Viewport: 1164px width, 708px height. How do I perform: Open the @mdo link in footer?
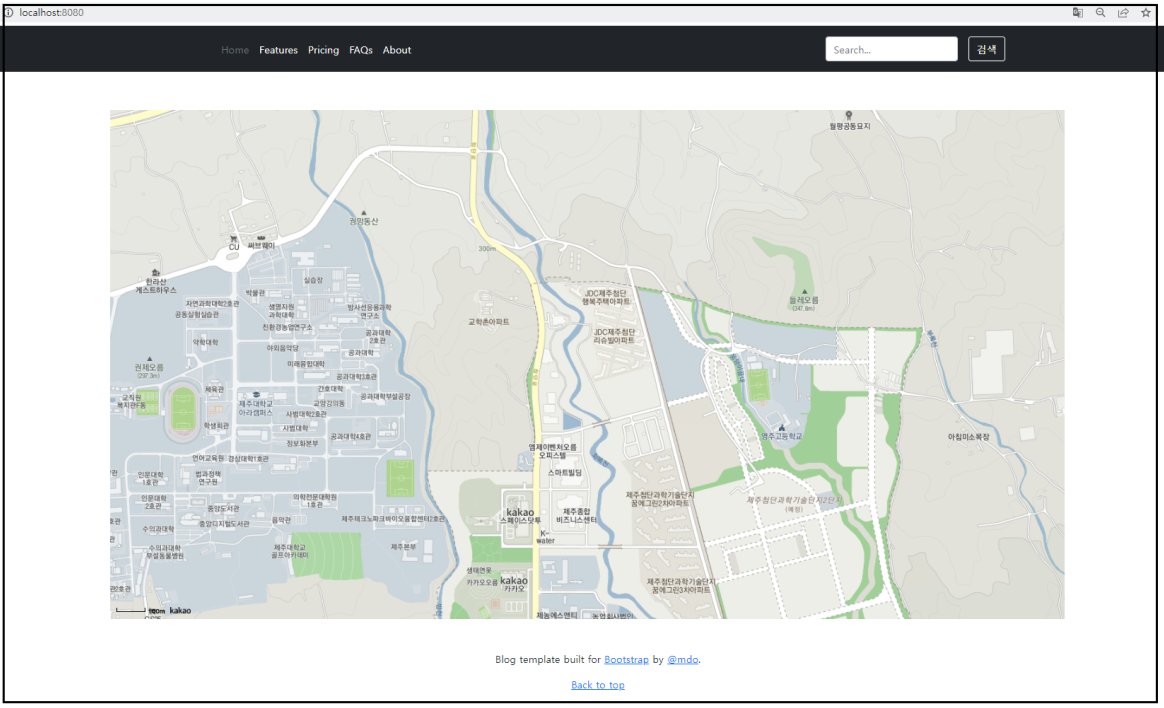(683, 659)
